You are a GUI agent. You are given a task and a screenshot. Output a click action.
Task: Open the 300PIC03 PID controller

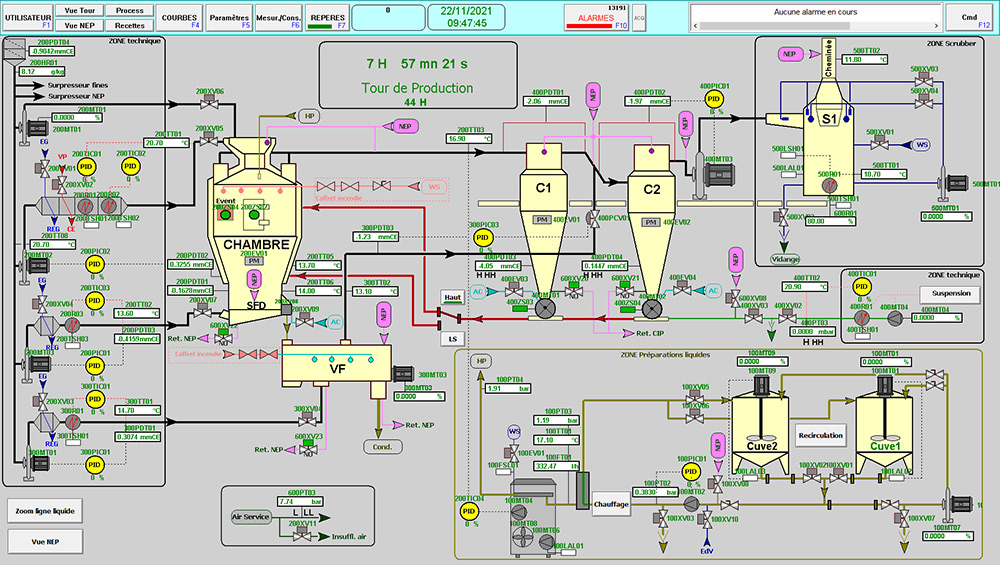[482, 238]
